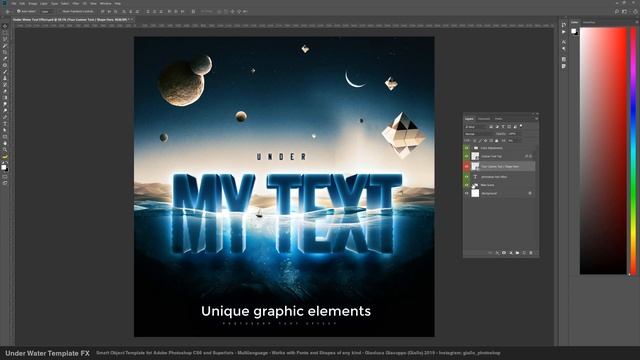
Task: Select the Brush tool
Action: pyautogui.click(x=5, y=71)
